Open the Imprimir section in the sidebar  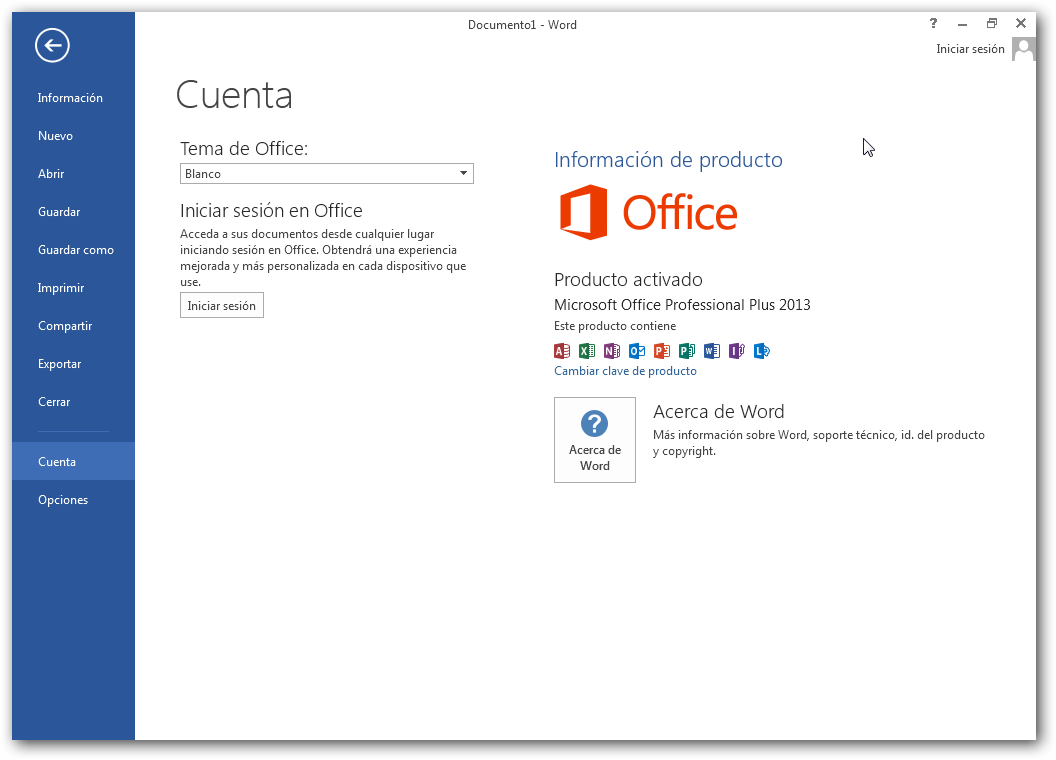pos(60,287)
